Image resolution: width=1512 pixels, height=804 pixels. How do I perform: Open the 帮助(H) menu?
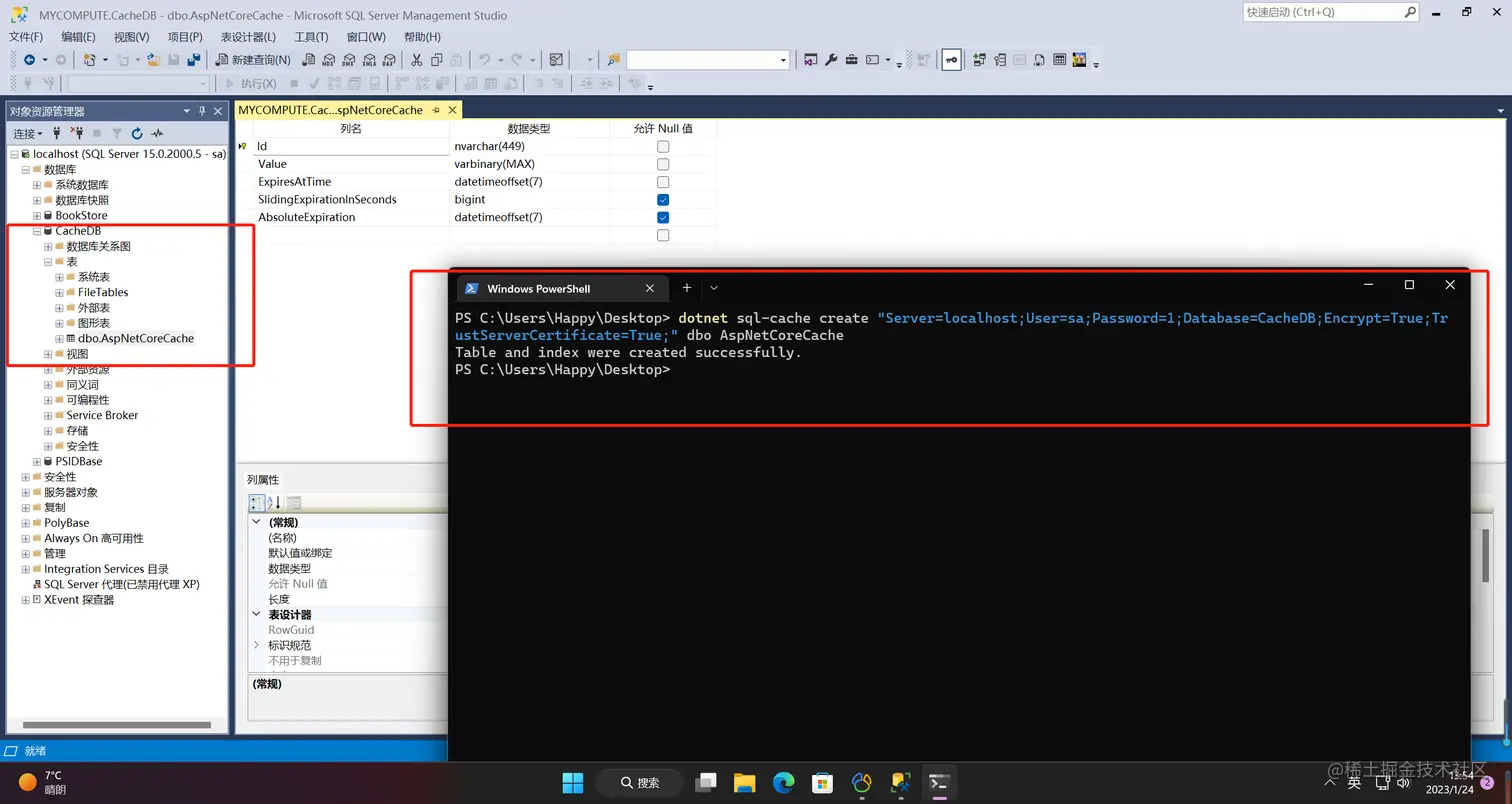422,37
